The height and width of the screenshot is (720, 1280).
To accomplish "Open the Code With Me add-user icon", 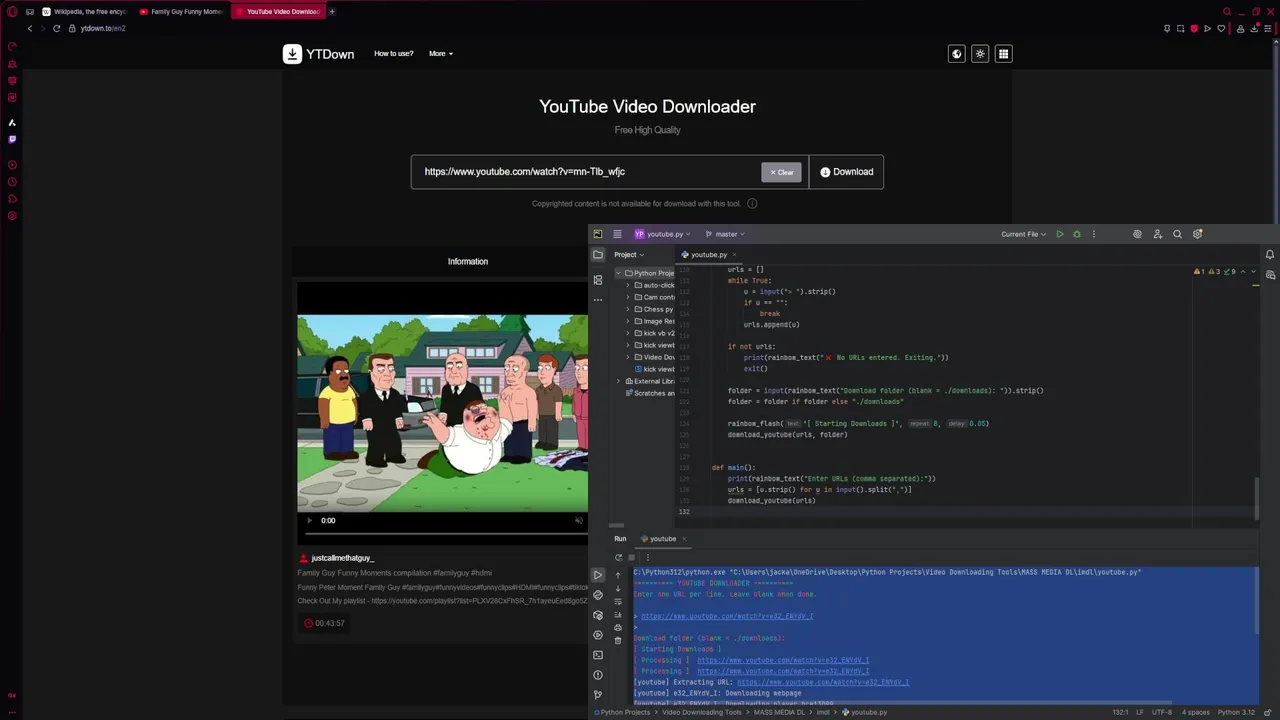I will [1157, 234].
